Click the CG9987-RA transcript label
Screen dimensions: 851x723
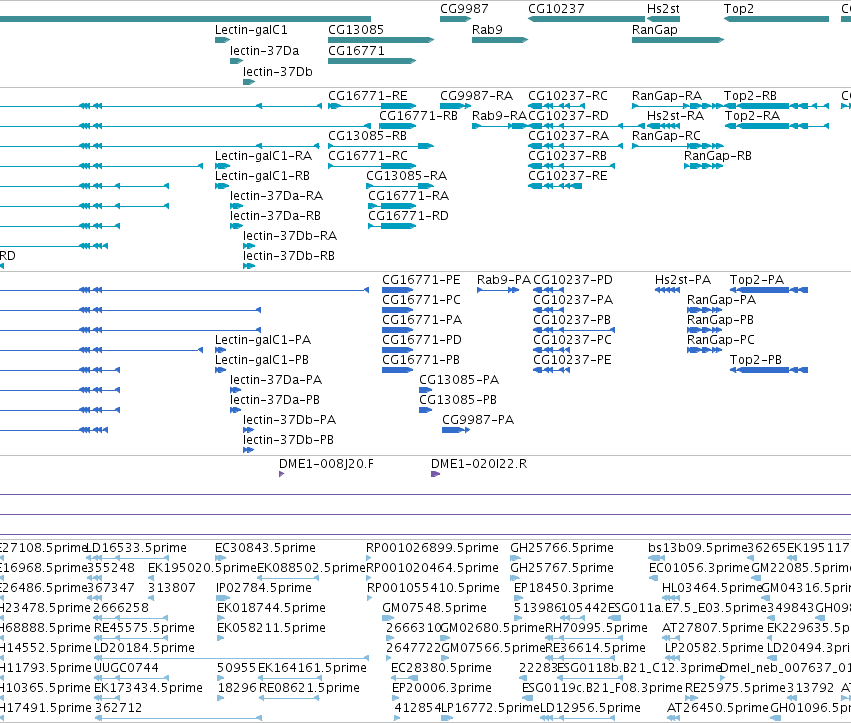[477, 96]
